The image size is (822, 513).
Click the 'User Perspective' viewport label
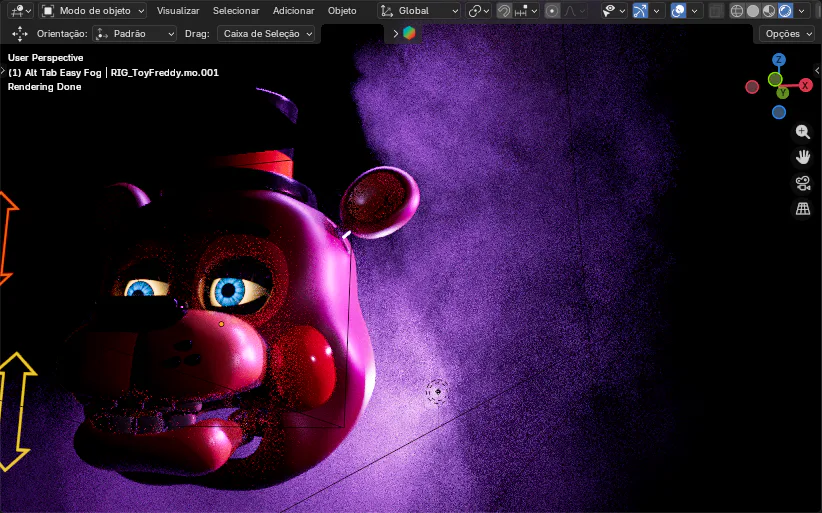coord(45,58)
